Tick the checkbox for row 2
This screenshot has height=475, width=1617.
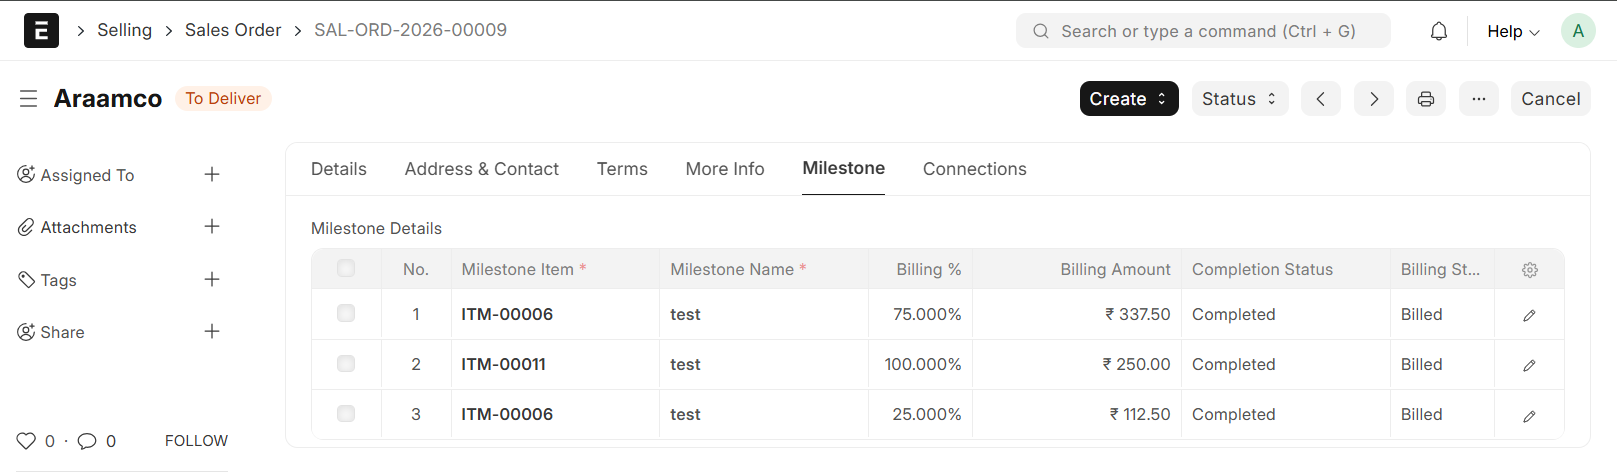tap(346, 364)
